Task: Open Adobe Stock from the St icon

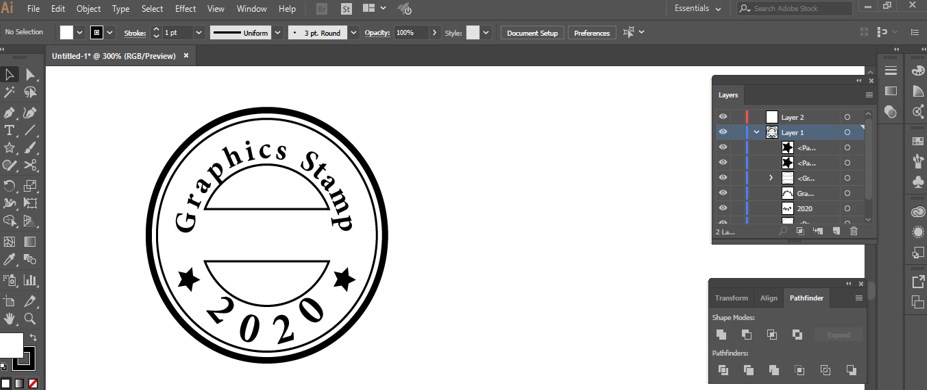Action: [x=347, y=9]
